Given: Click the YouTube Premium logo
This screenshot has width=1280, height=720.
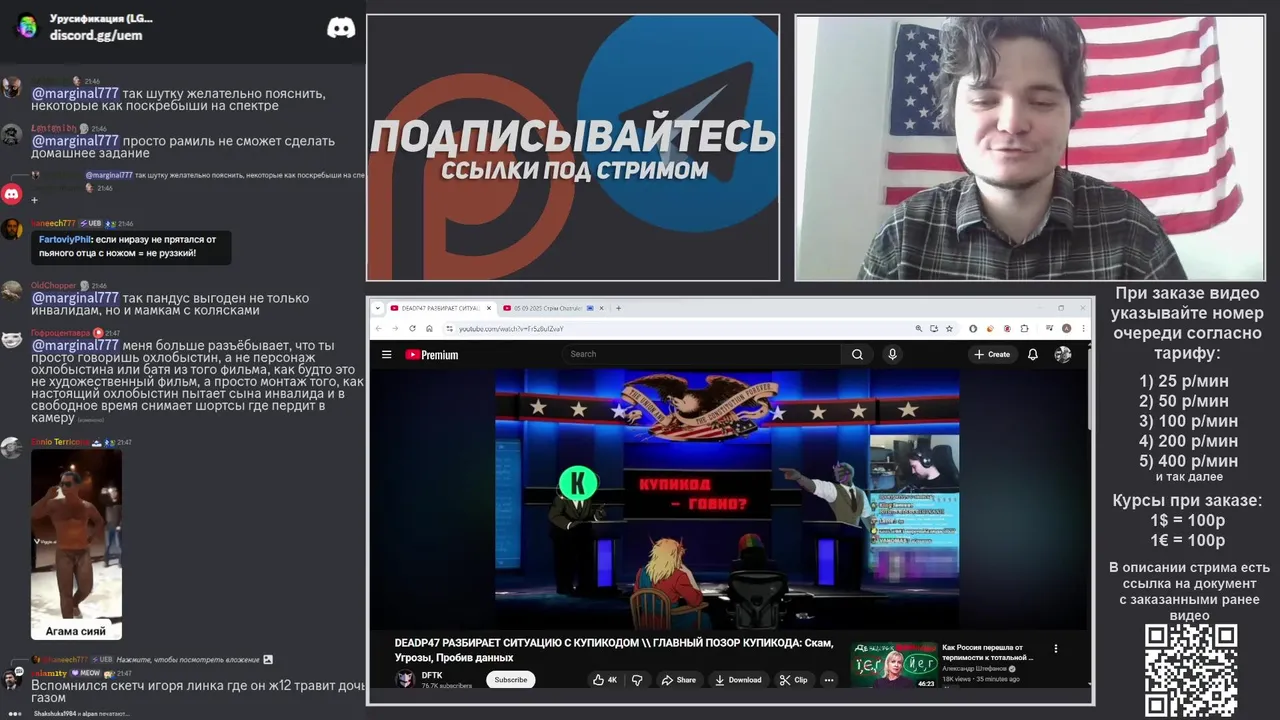Looking at the screenshot, I should (432, 354).
